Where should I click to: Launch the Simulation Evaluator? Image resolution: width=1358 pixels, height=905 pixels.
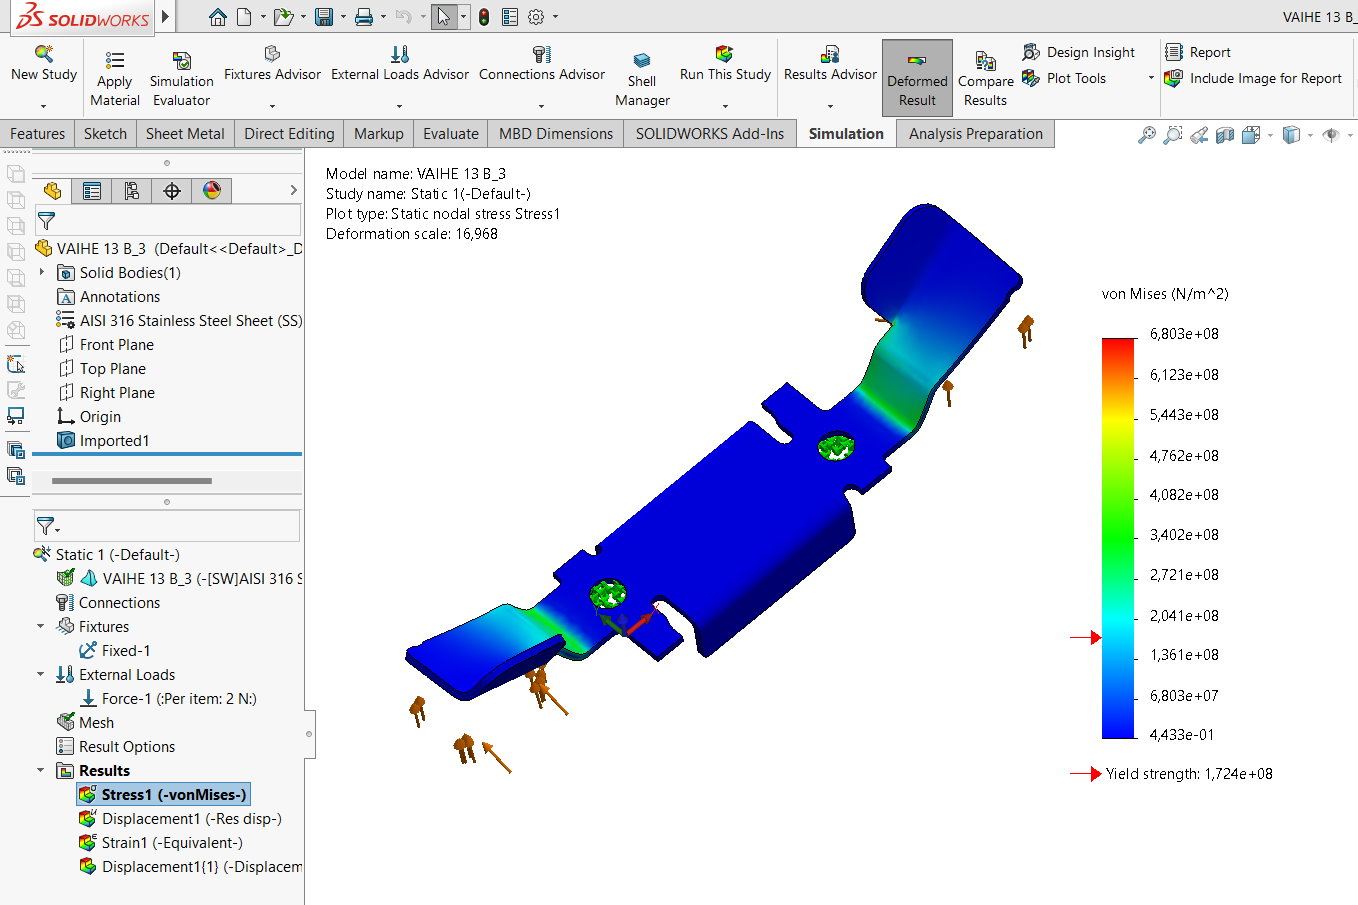point(181,61)
